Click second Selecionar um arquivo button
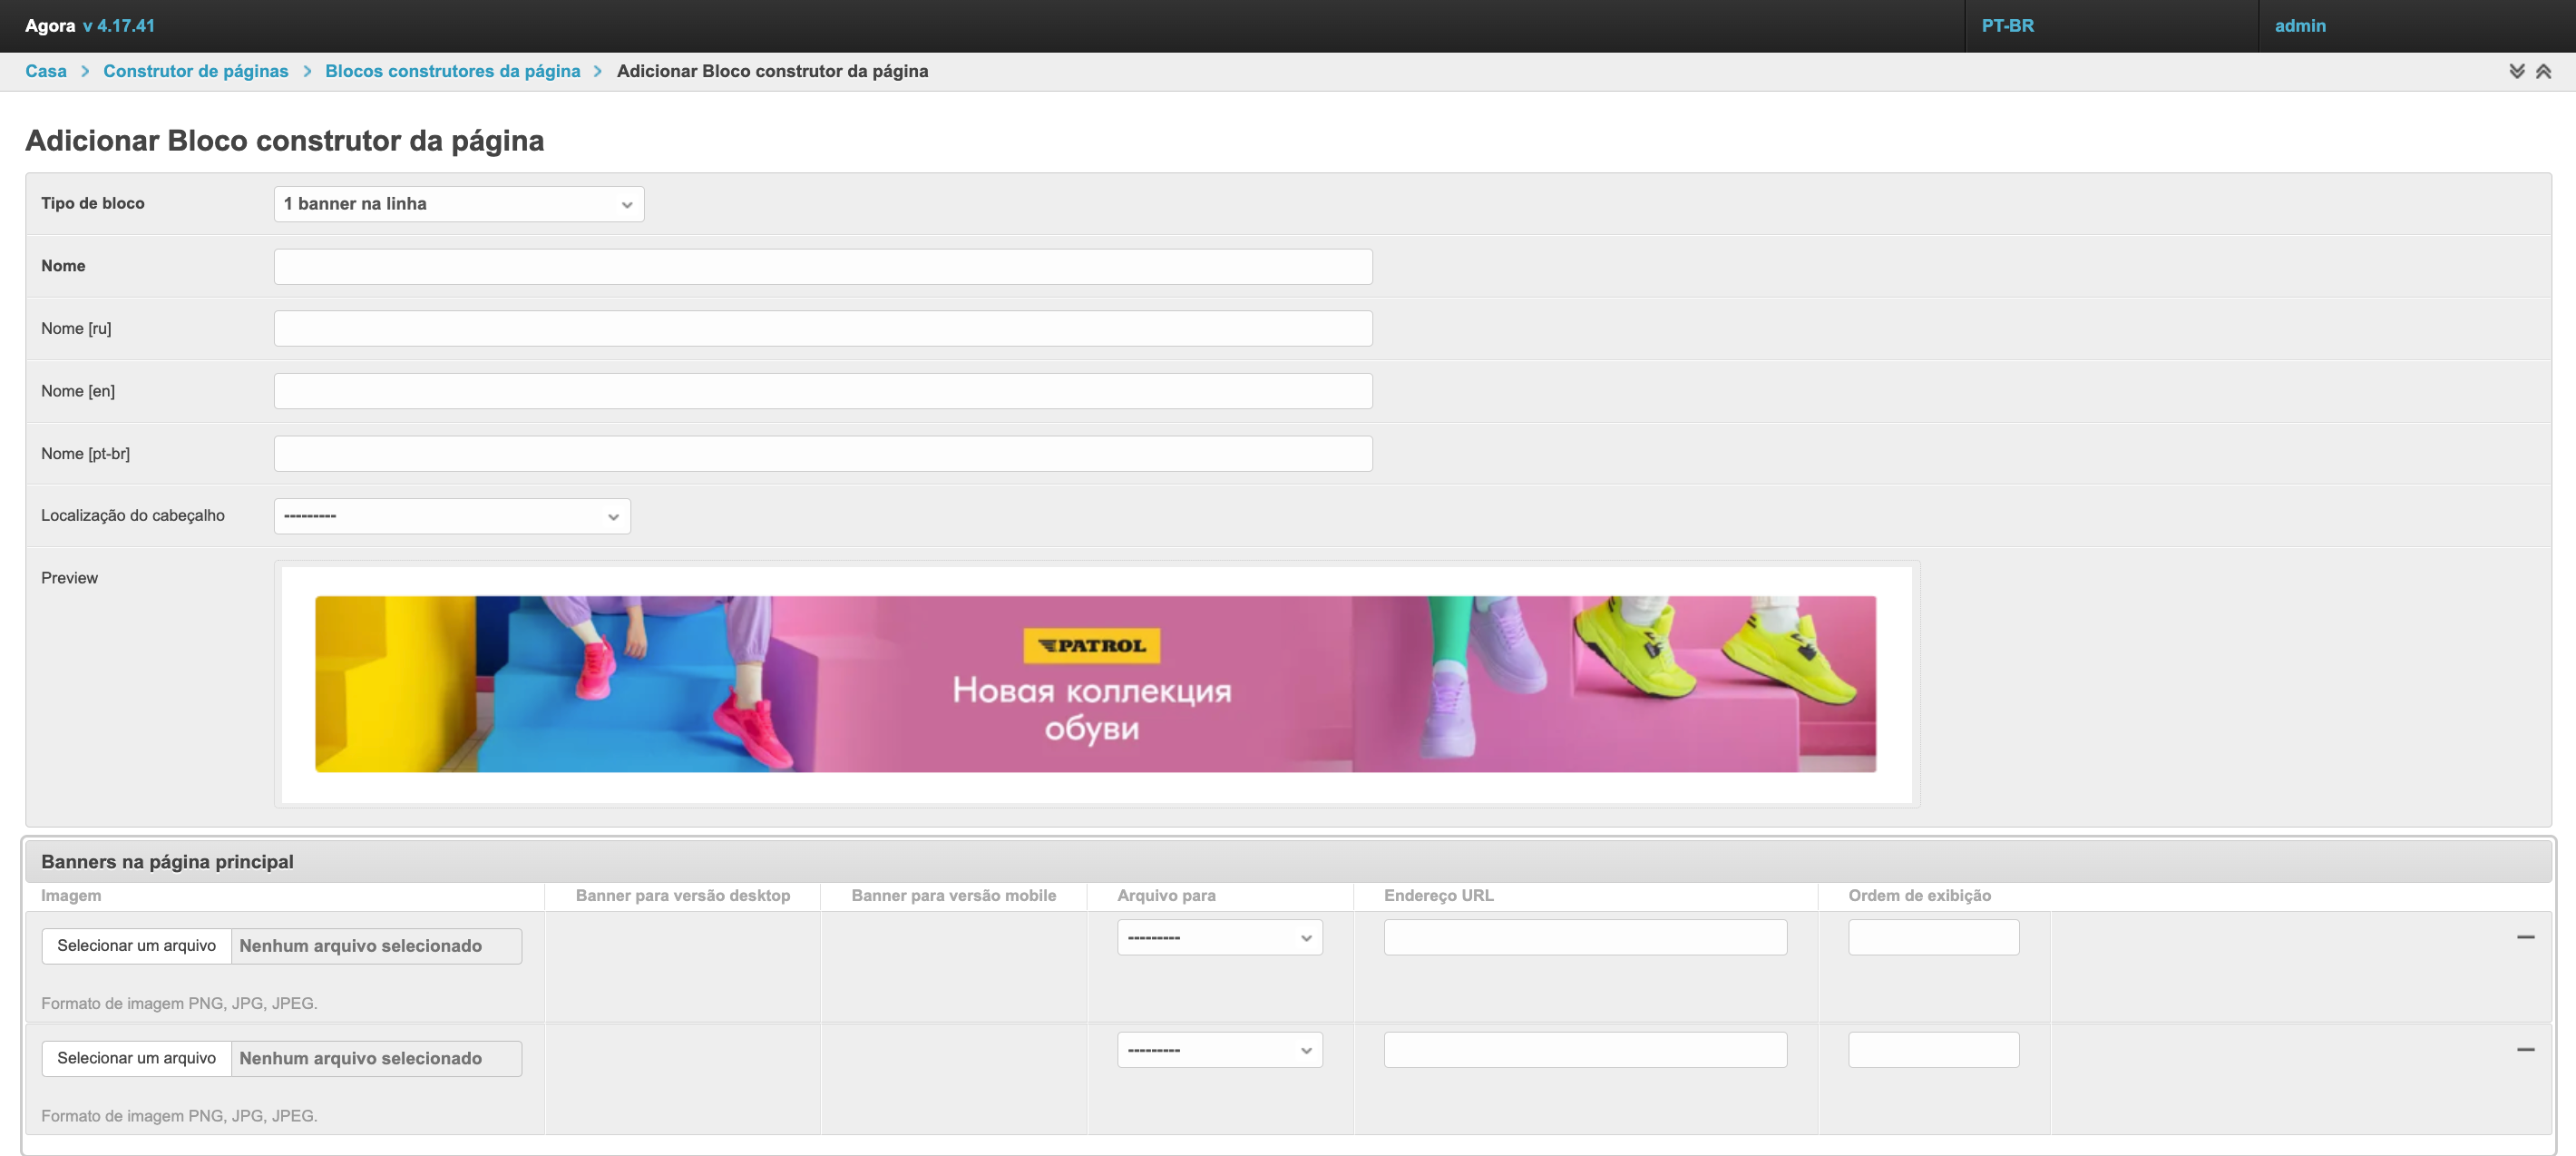This screenshot has width=2576, height=1156. [137, 1058]
